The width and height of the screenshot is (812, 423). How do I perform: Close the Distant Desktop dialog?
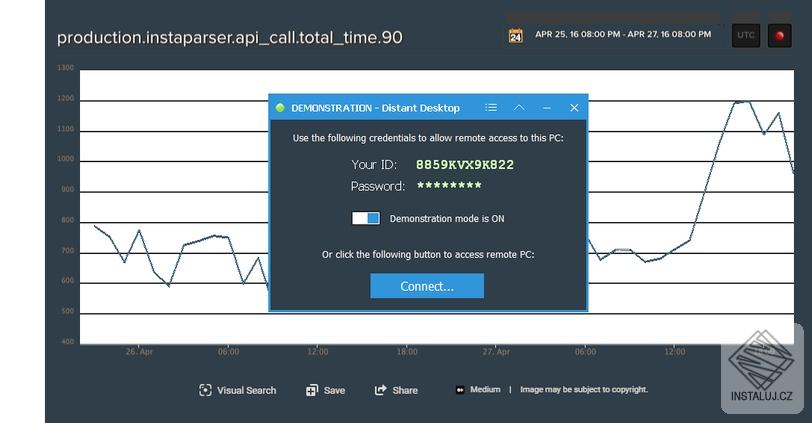pos(574,108)
